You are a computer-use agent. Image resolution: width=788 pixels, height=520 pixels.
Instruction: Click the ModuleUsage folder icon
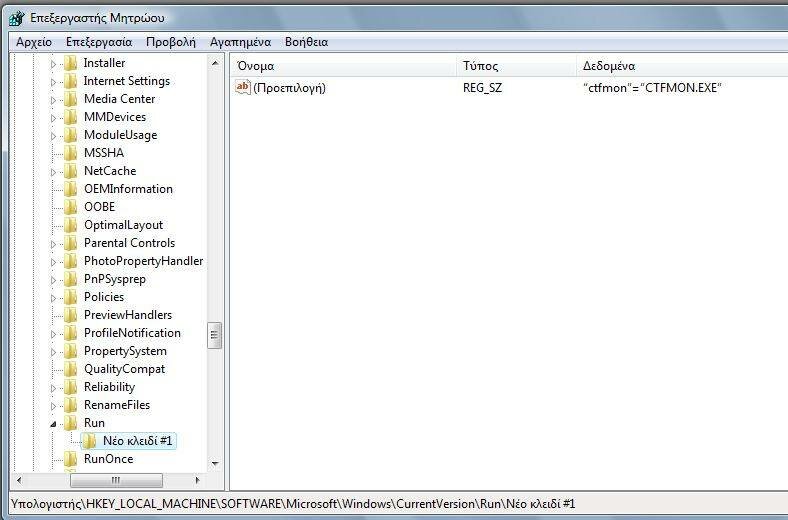[70, 135]
